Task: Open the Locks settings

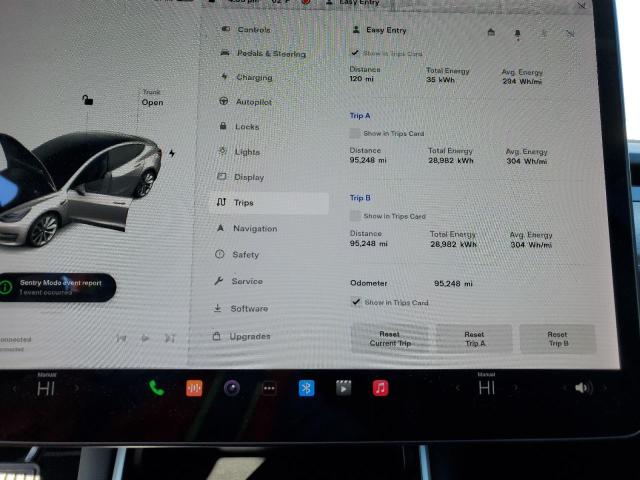Action: [240, 127]
